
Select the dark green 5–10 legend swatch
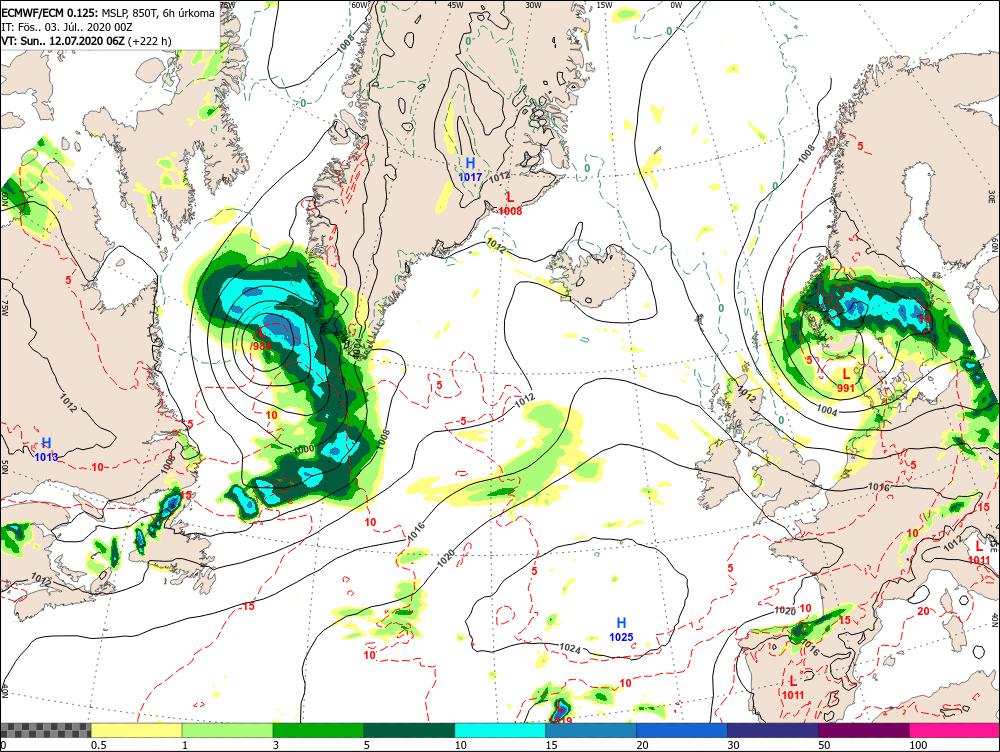[409, 730]
